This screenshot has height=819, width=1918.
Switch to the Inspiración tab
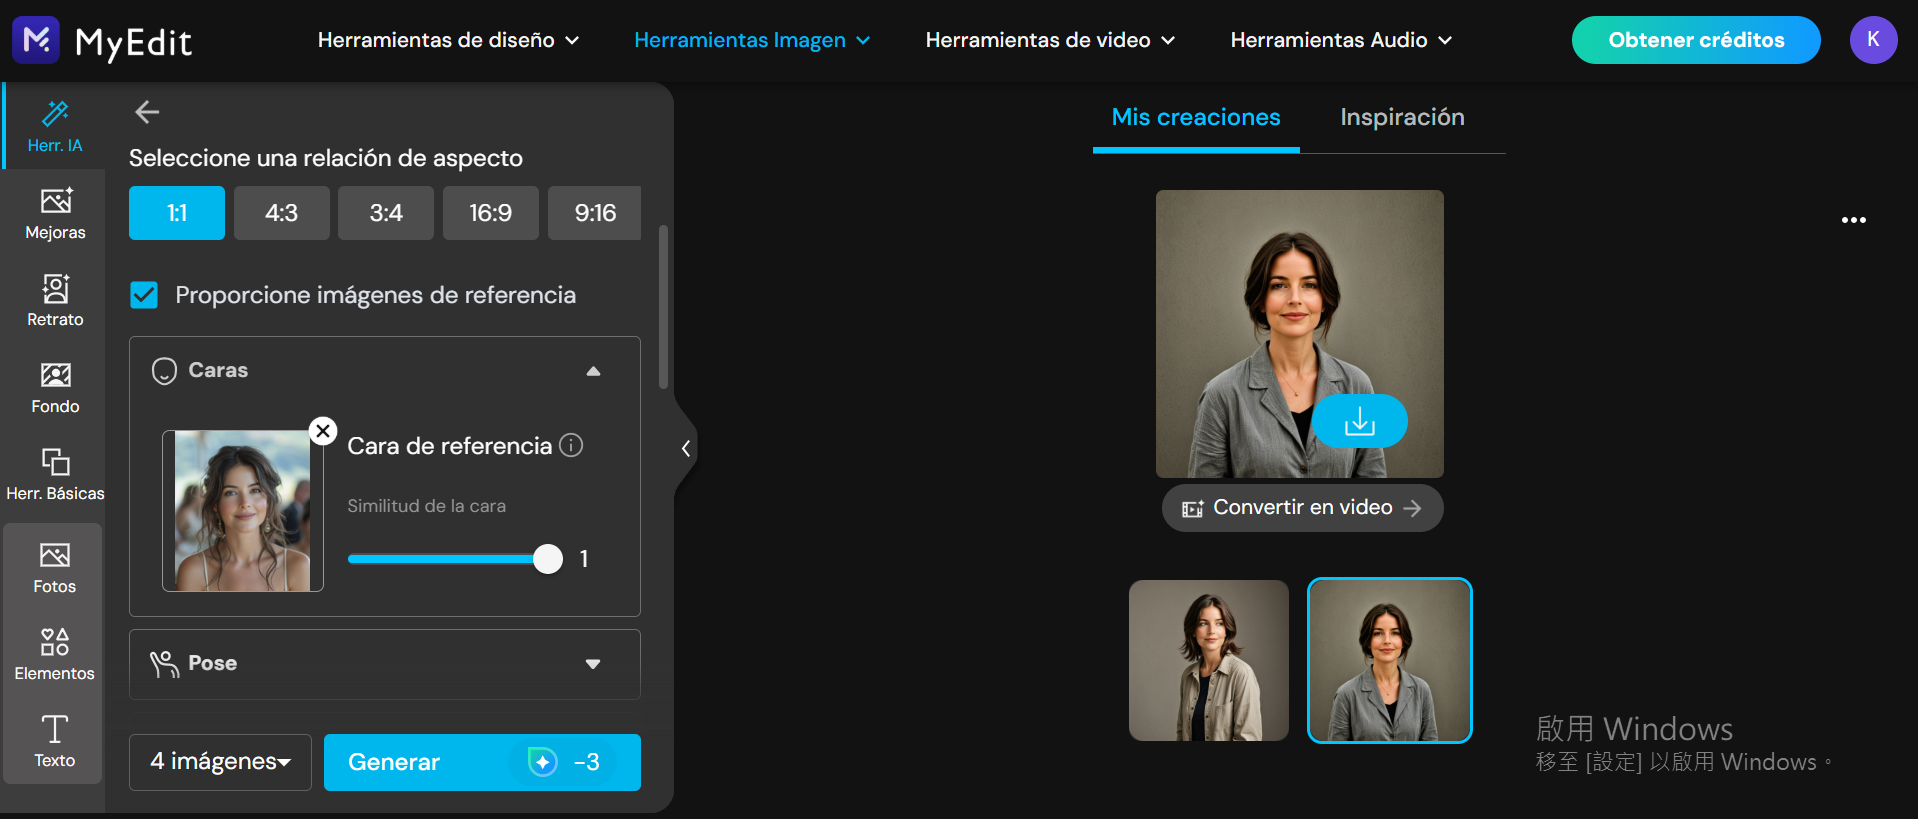(x=1402, y=117)
